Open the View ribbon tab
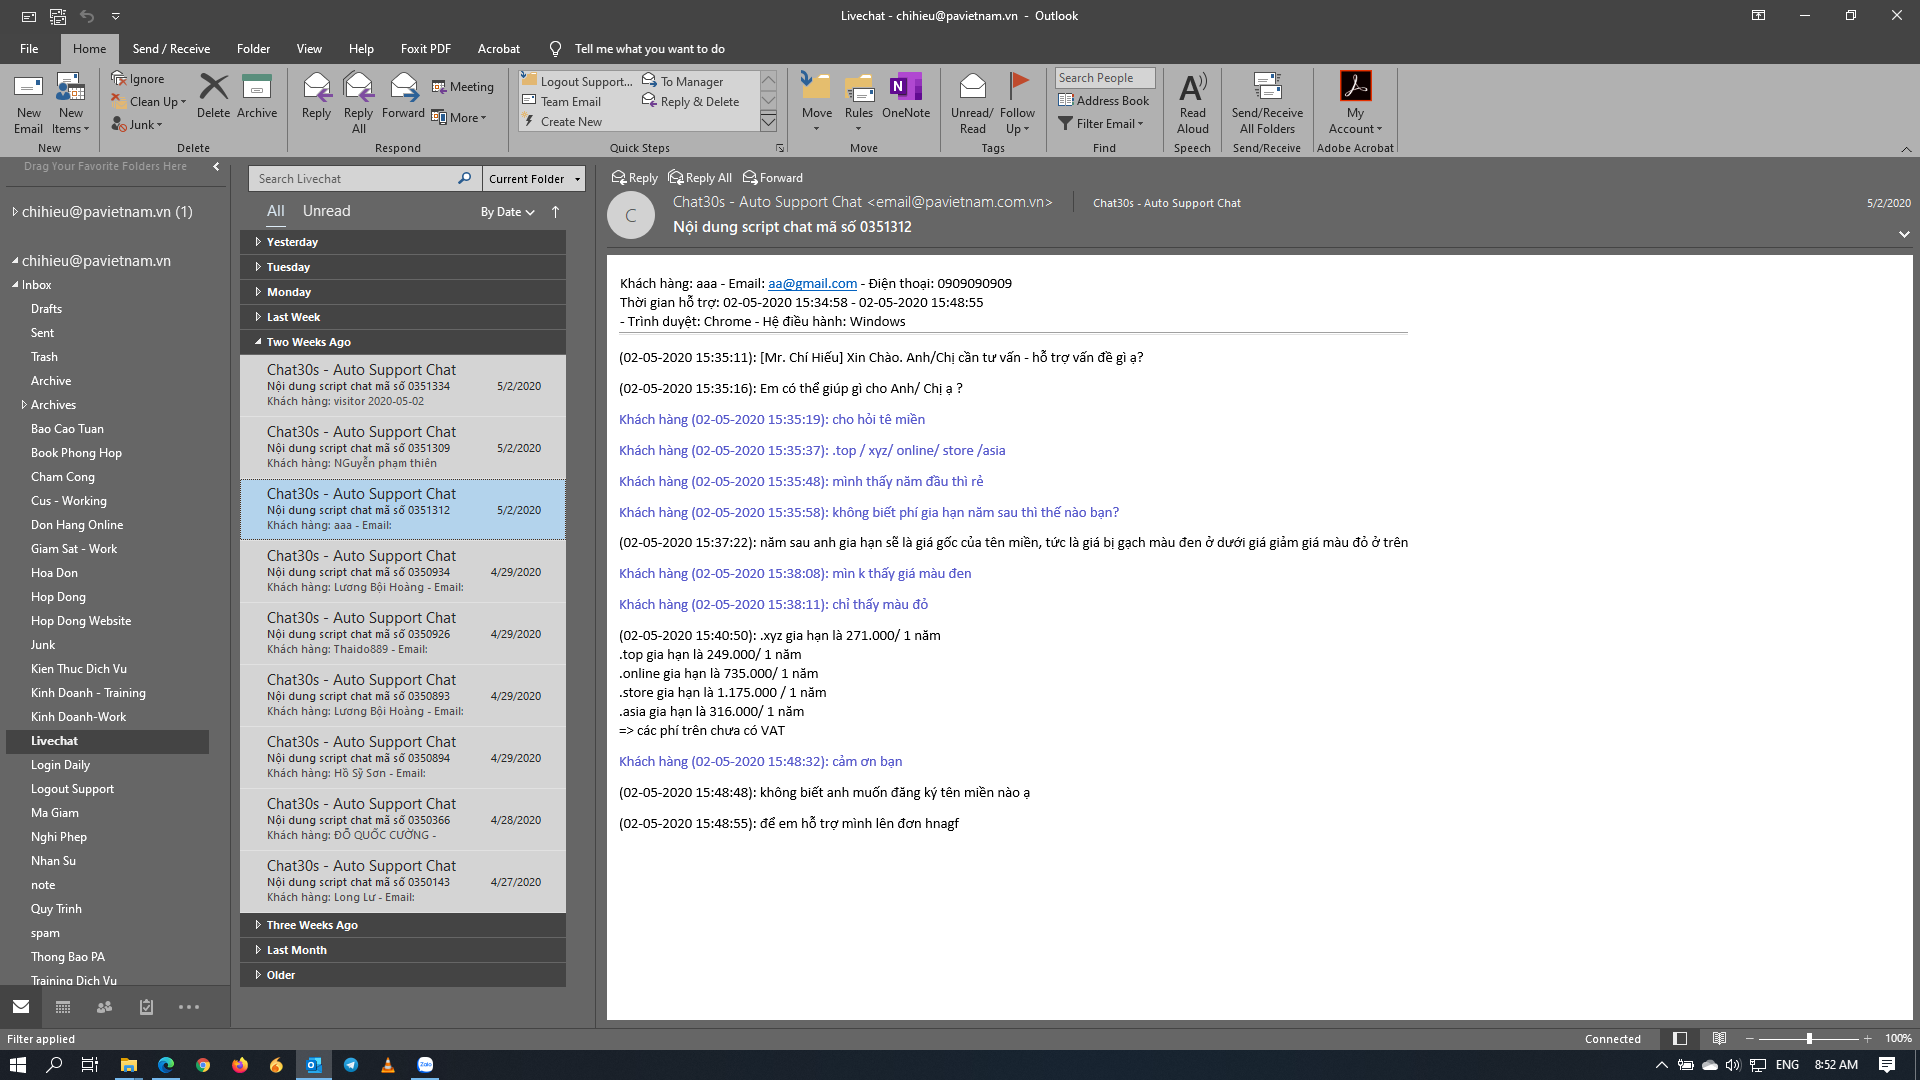The image size is (1920, 1080). (x=309, y=48)
